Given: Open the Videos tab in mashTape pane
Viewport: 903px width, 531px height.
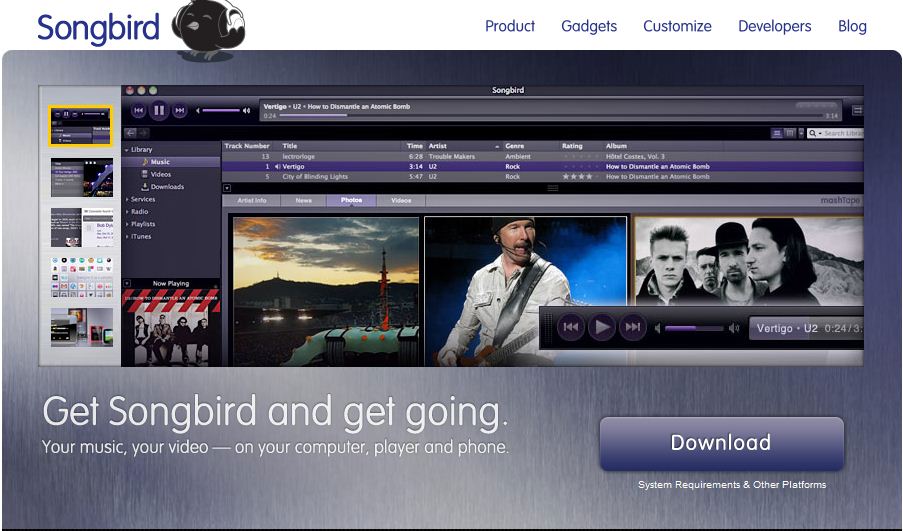Looking at the screenshot, I should (x=401, y=200).
